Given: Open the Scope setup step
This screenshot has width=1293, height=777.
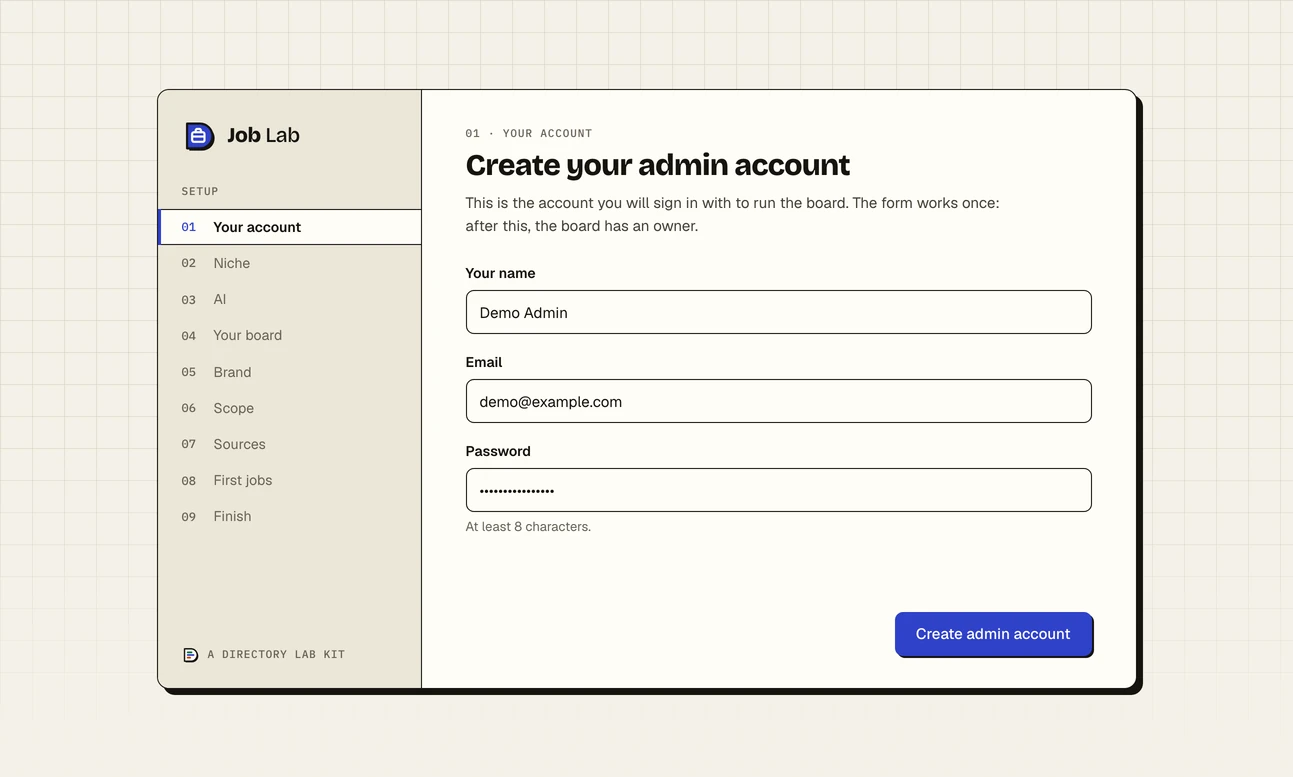Looking at the screenshot, I should (290, 408).
